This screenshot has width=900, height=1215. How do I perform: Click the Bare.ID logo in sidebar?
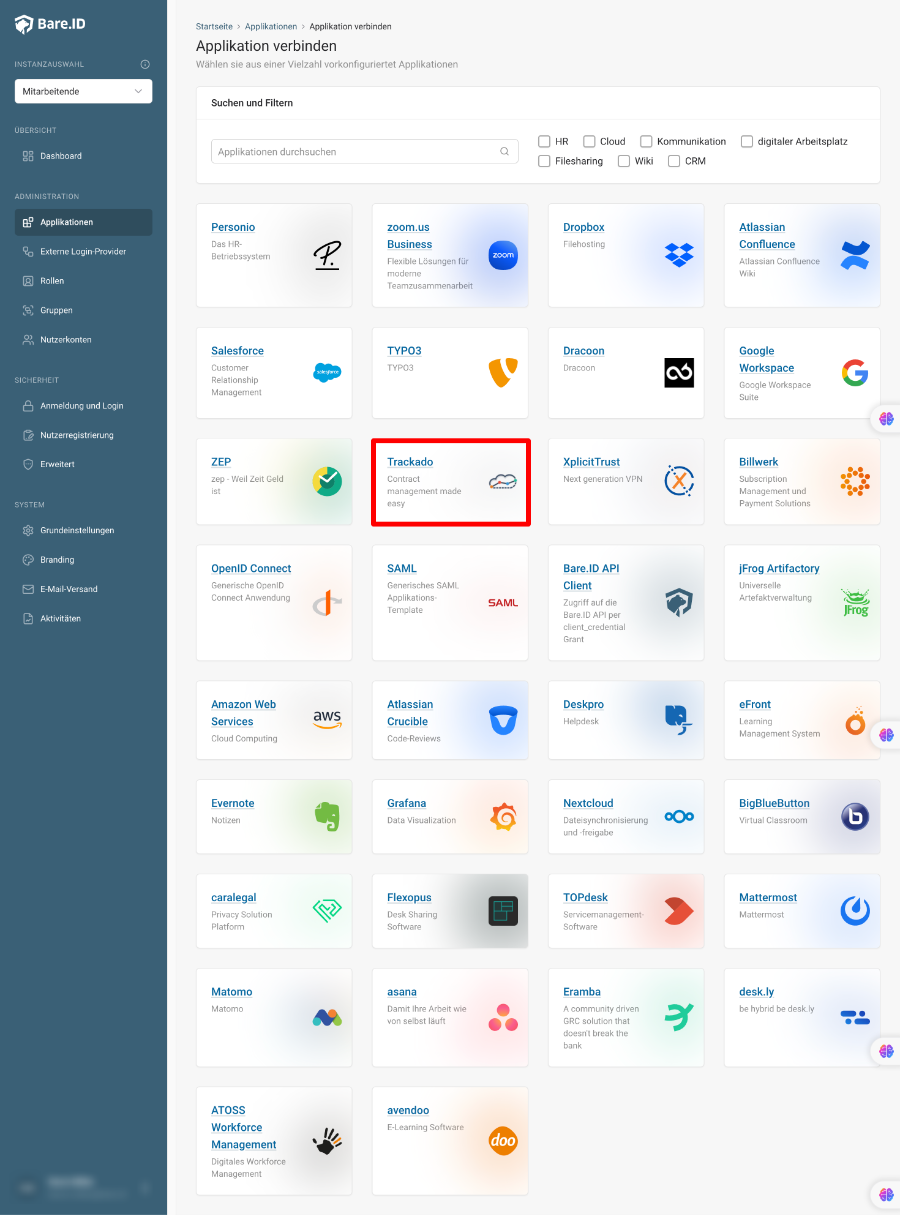(50, 24)
